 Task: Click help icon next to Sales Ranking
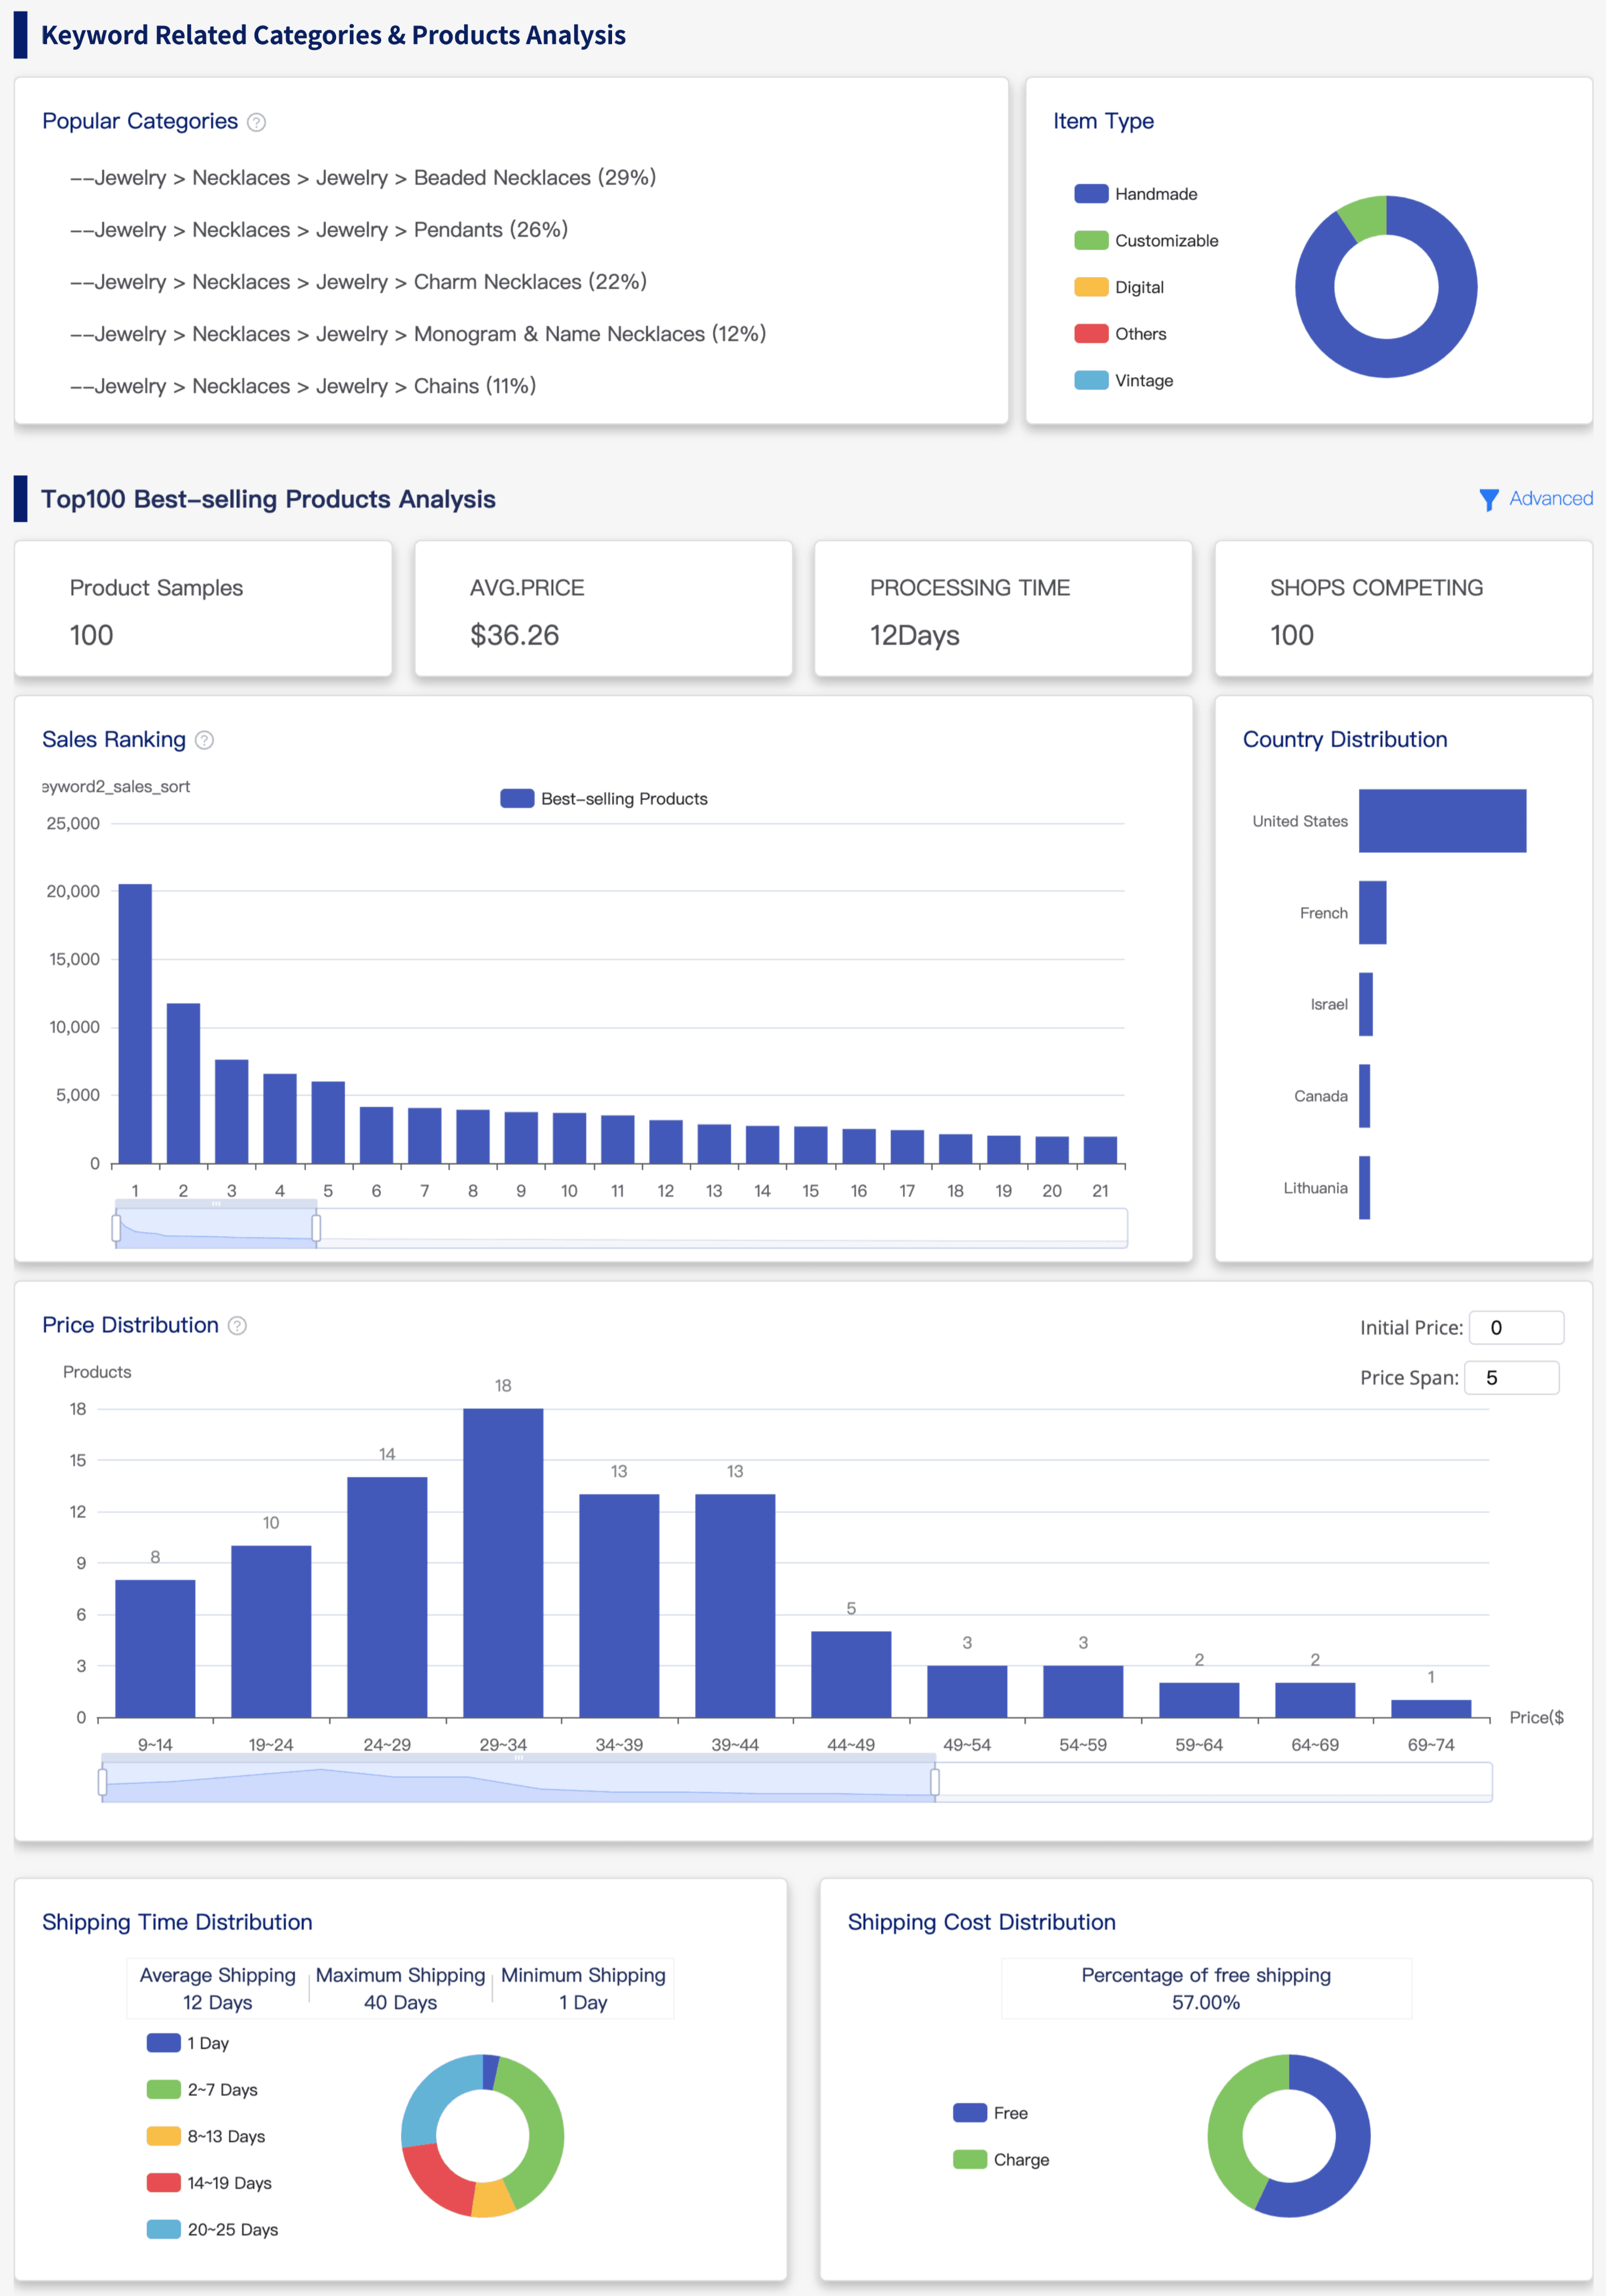tap(204, 740)
